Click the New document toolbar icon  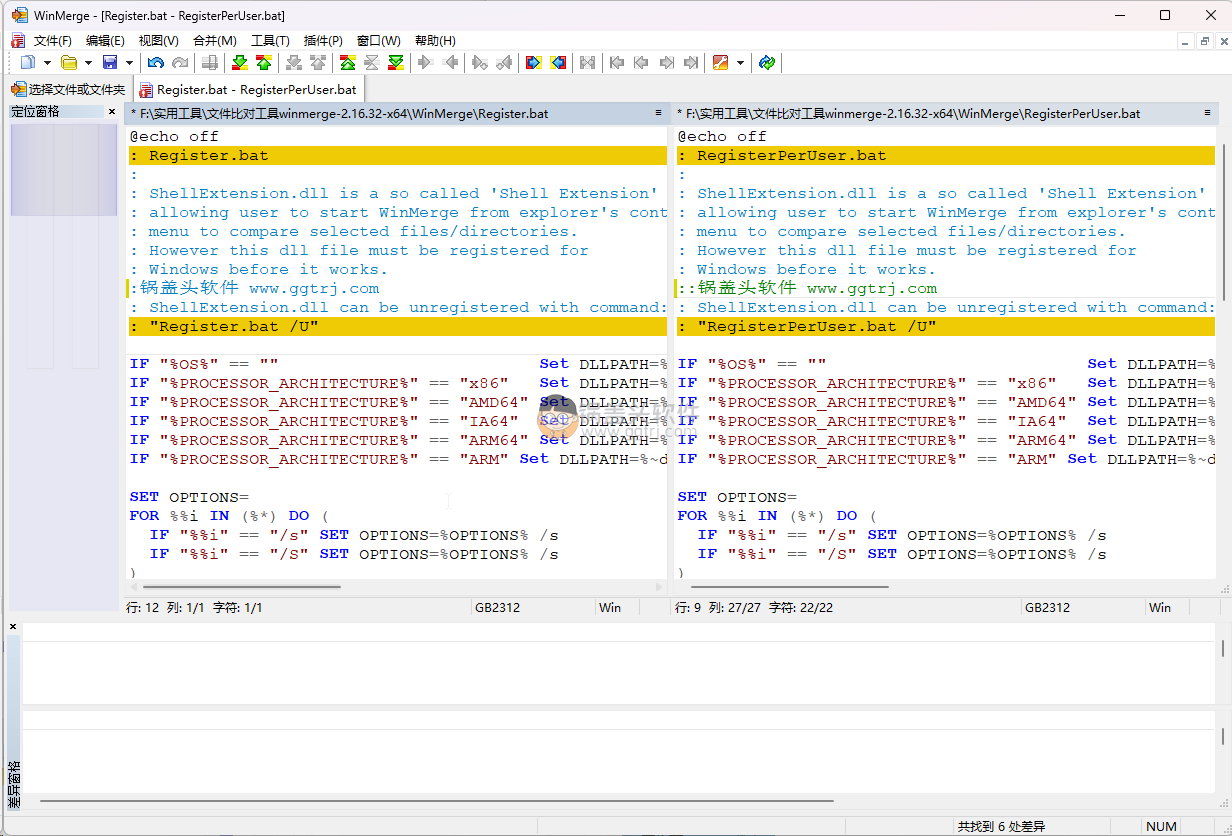28,62
